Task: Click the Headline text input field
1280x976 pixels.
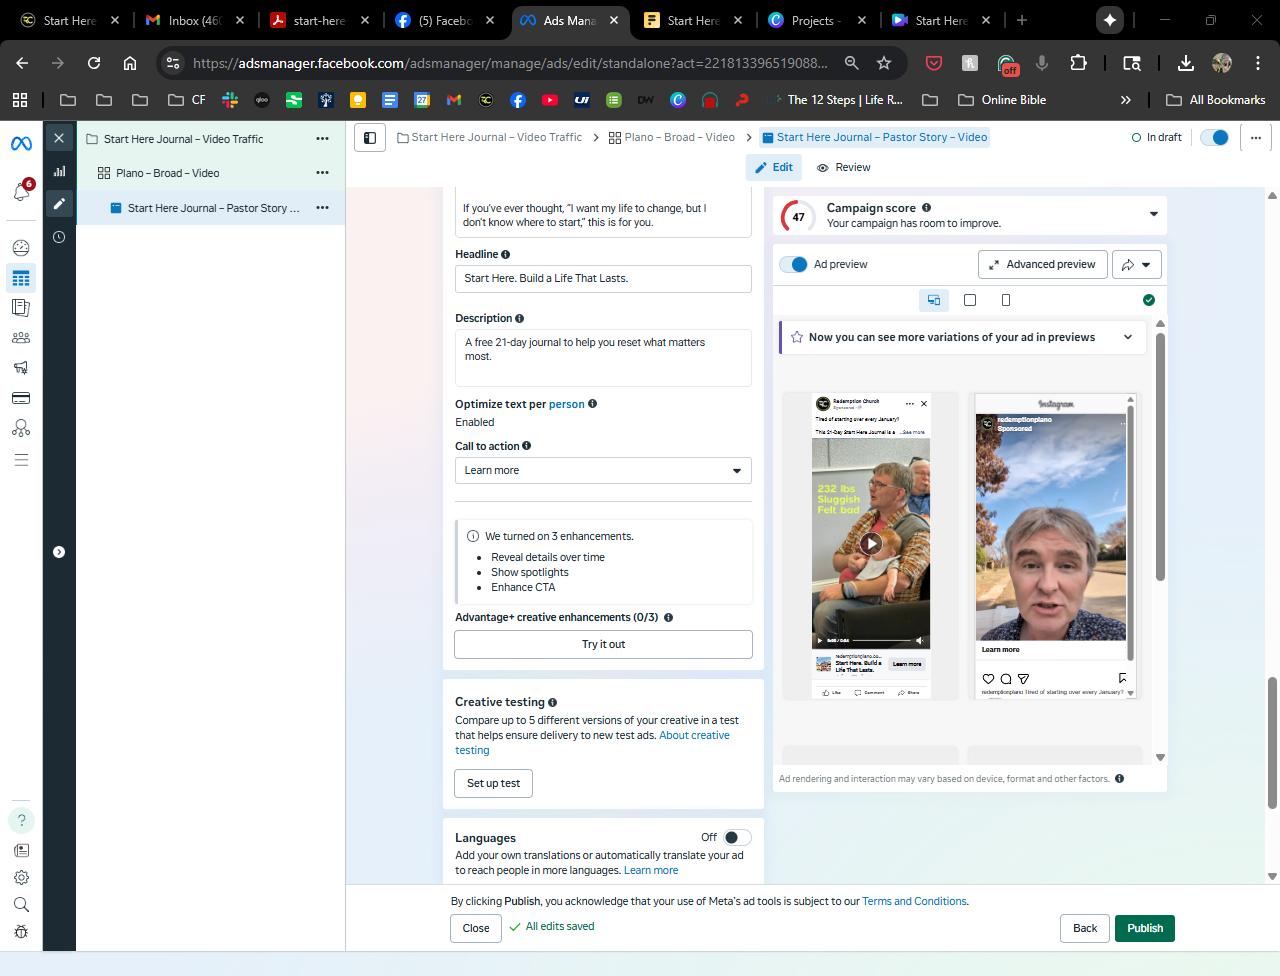Action: point(603,279)
